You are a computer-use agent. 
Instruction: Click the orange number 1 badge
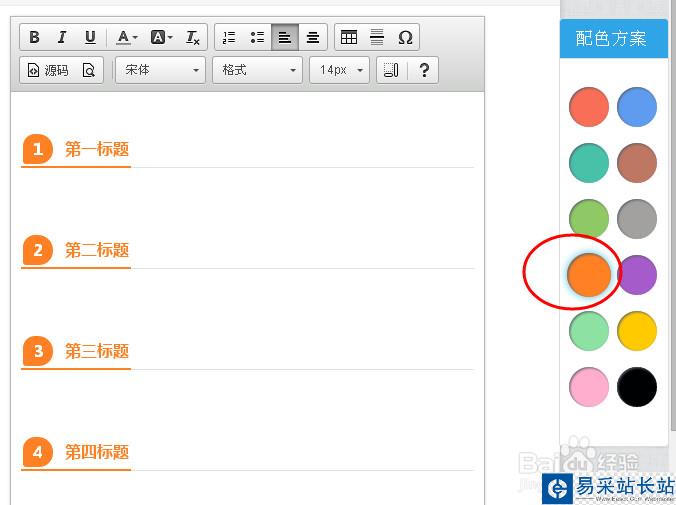(x=38, y=149)
